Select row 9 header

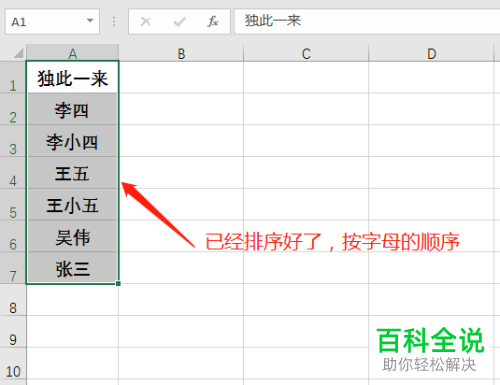click(13, 332)
